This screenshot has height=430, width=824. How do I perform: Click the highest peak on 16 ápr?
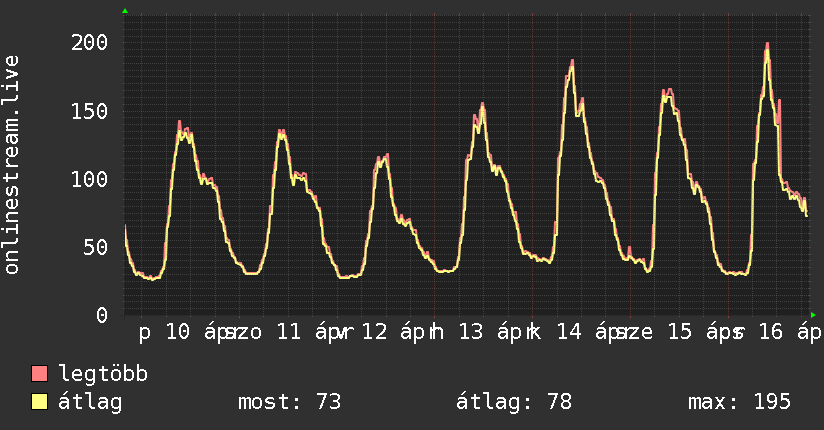pos(767,44)
